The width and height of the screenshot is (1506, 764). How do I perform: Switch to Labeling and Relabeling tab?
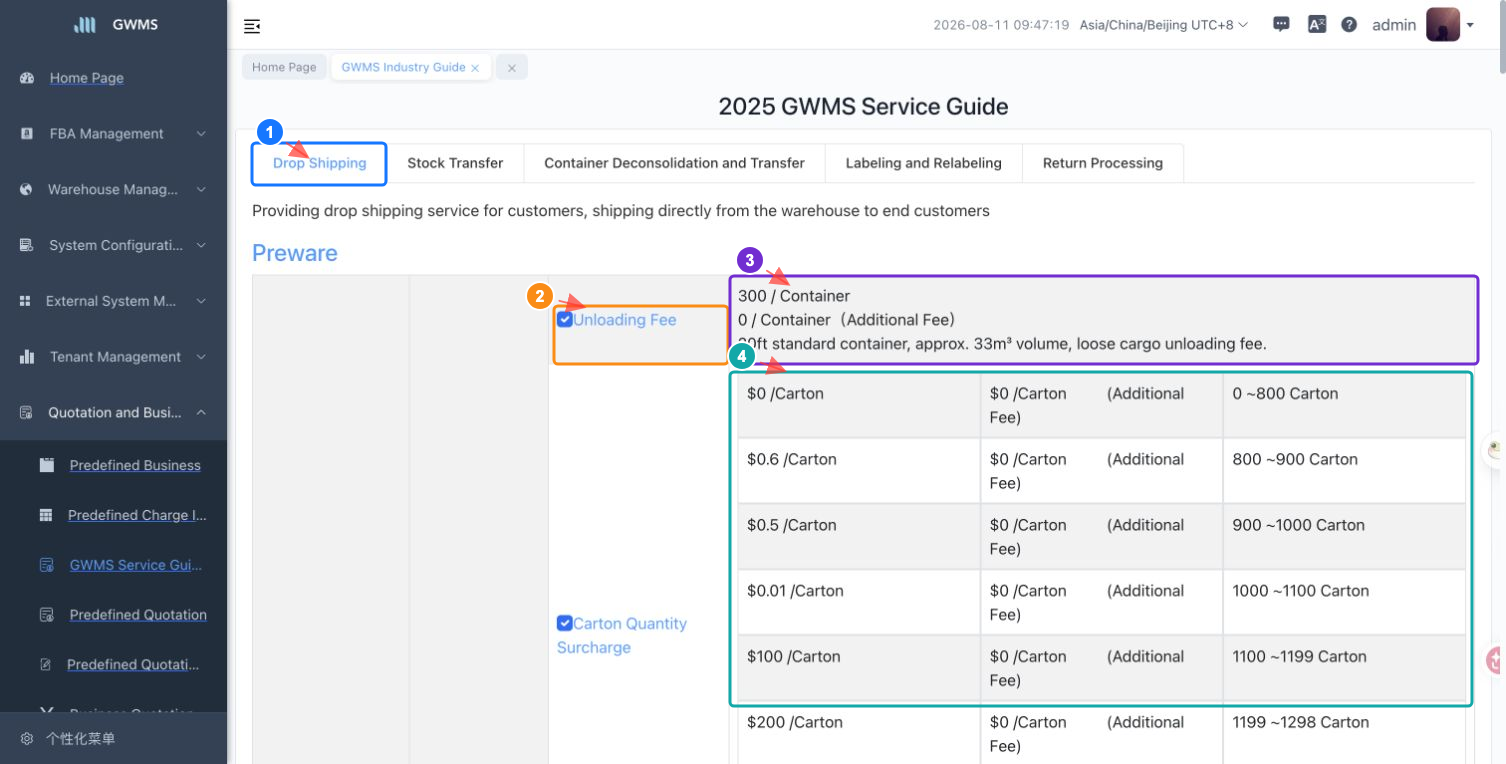(923, 163)
